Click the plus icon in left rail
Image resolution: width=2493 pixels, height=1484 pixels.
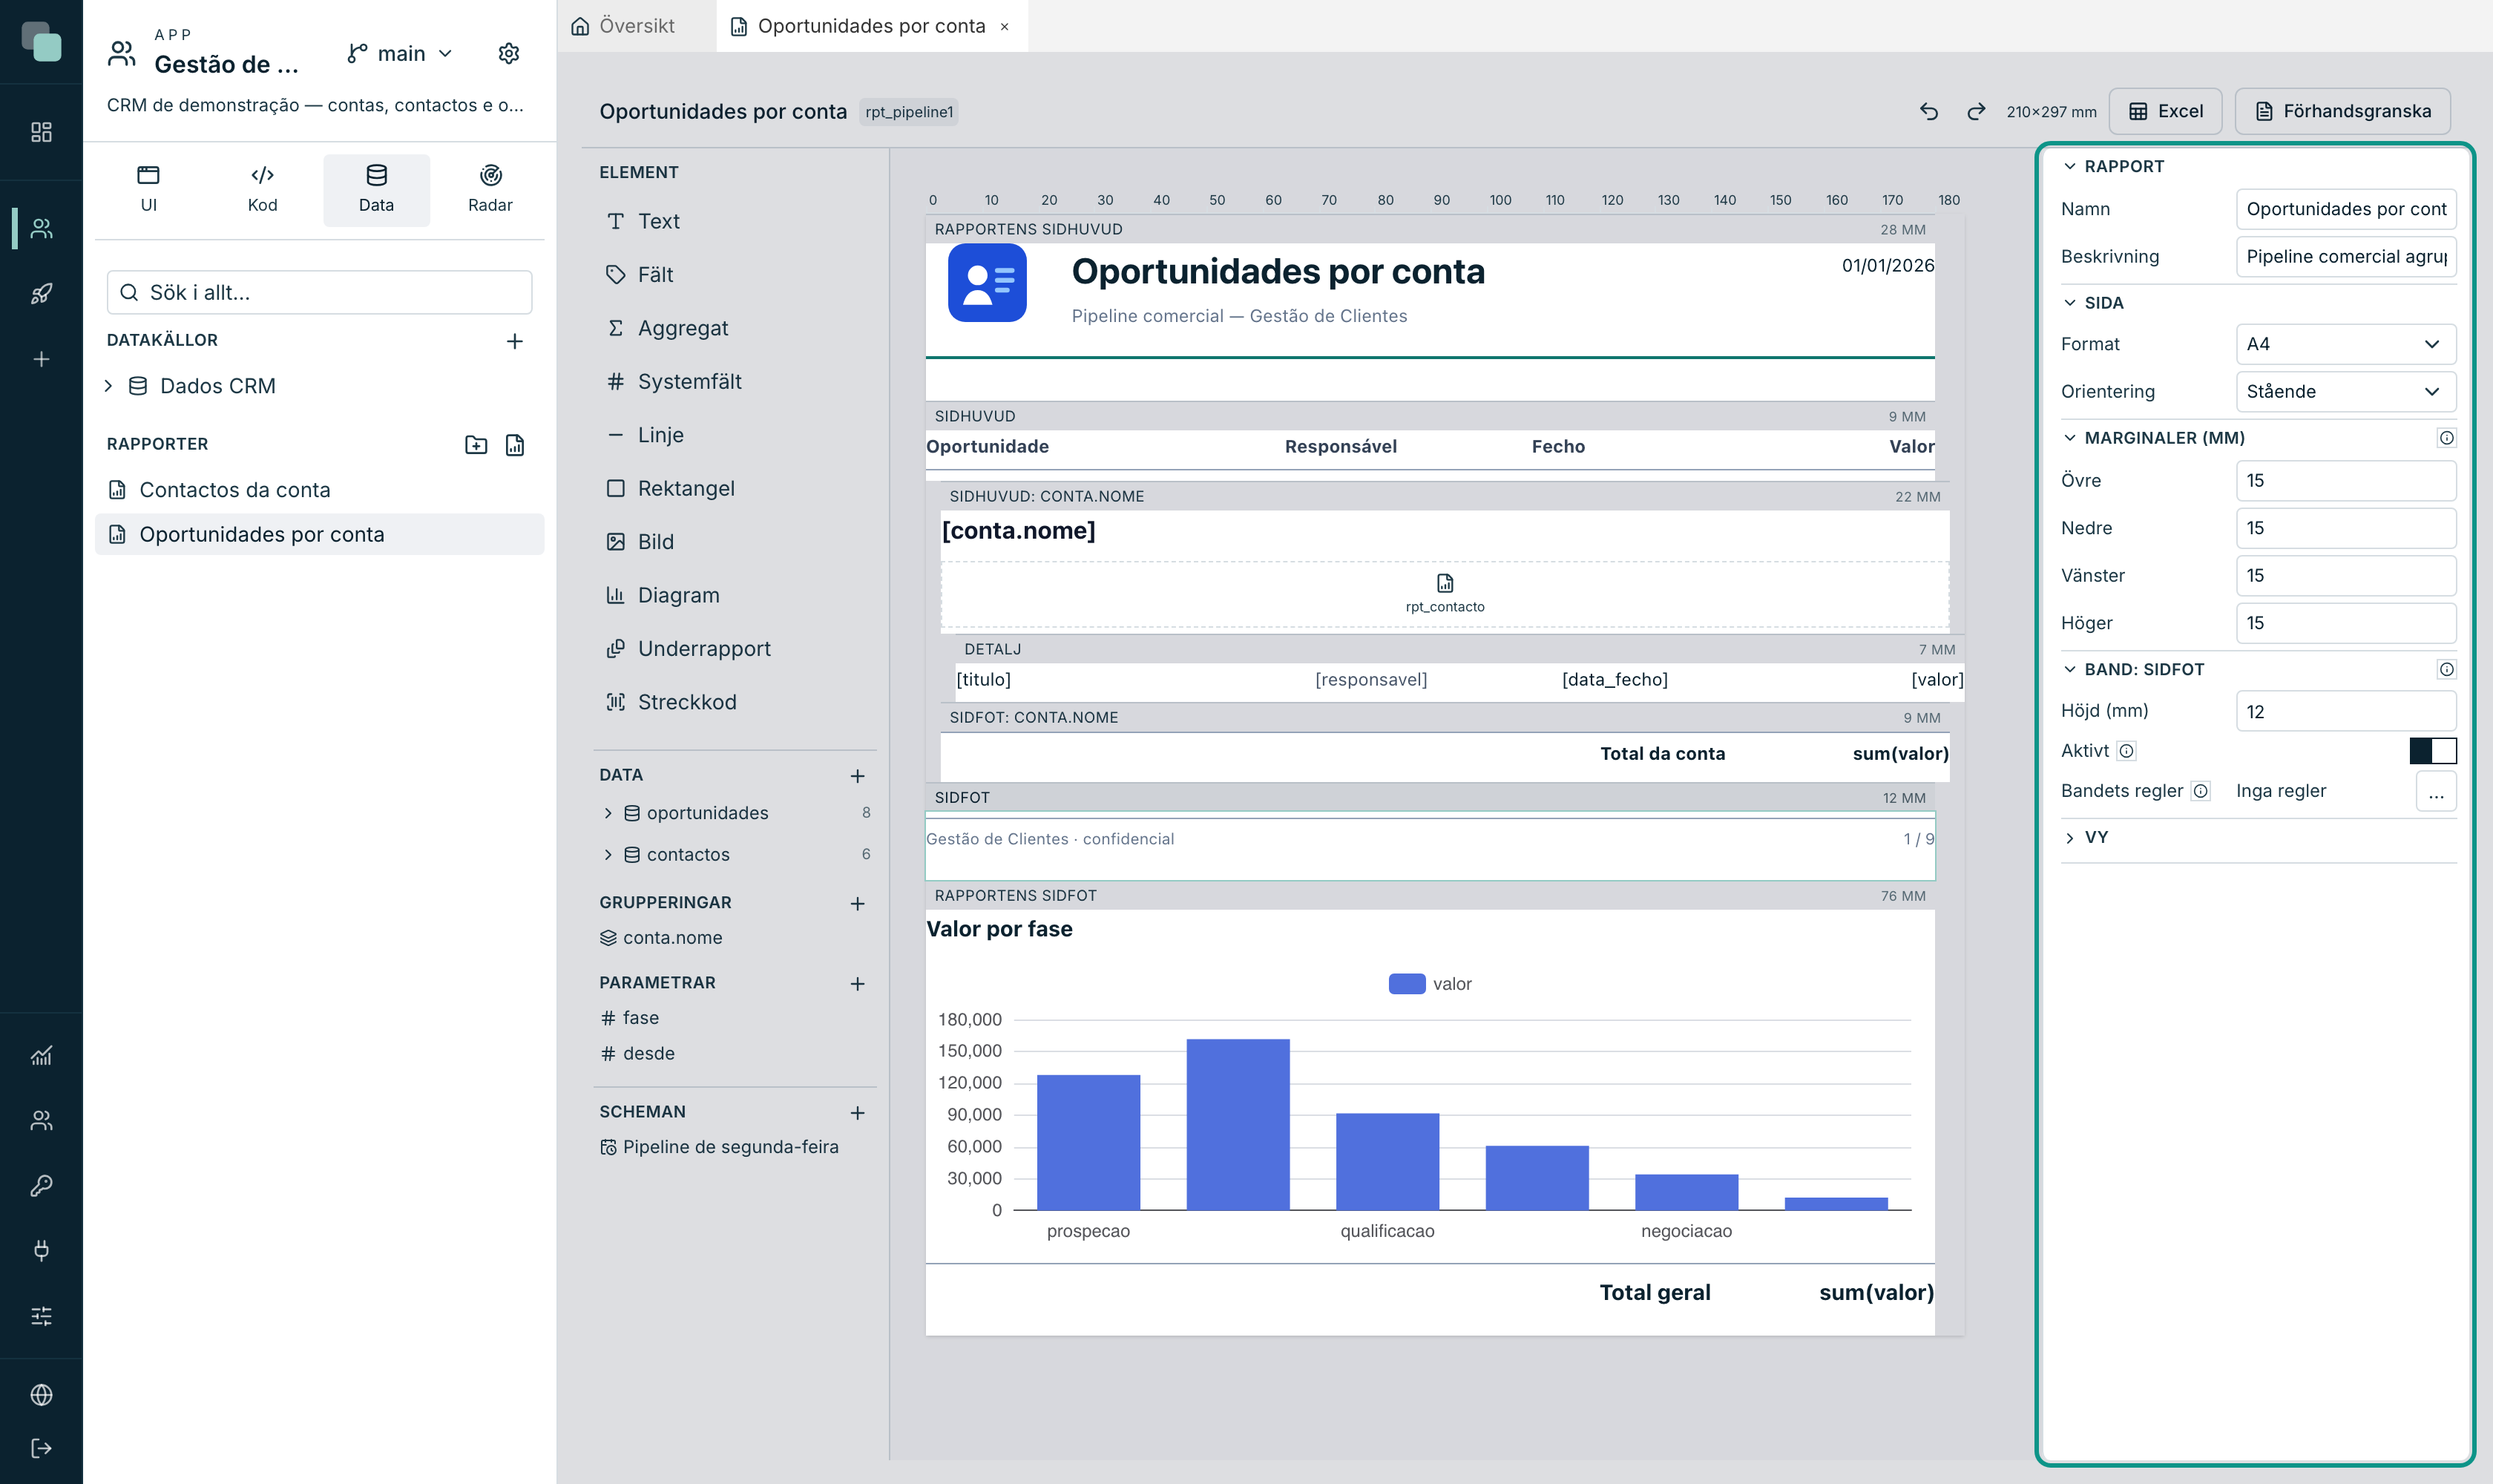[41, 359]
